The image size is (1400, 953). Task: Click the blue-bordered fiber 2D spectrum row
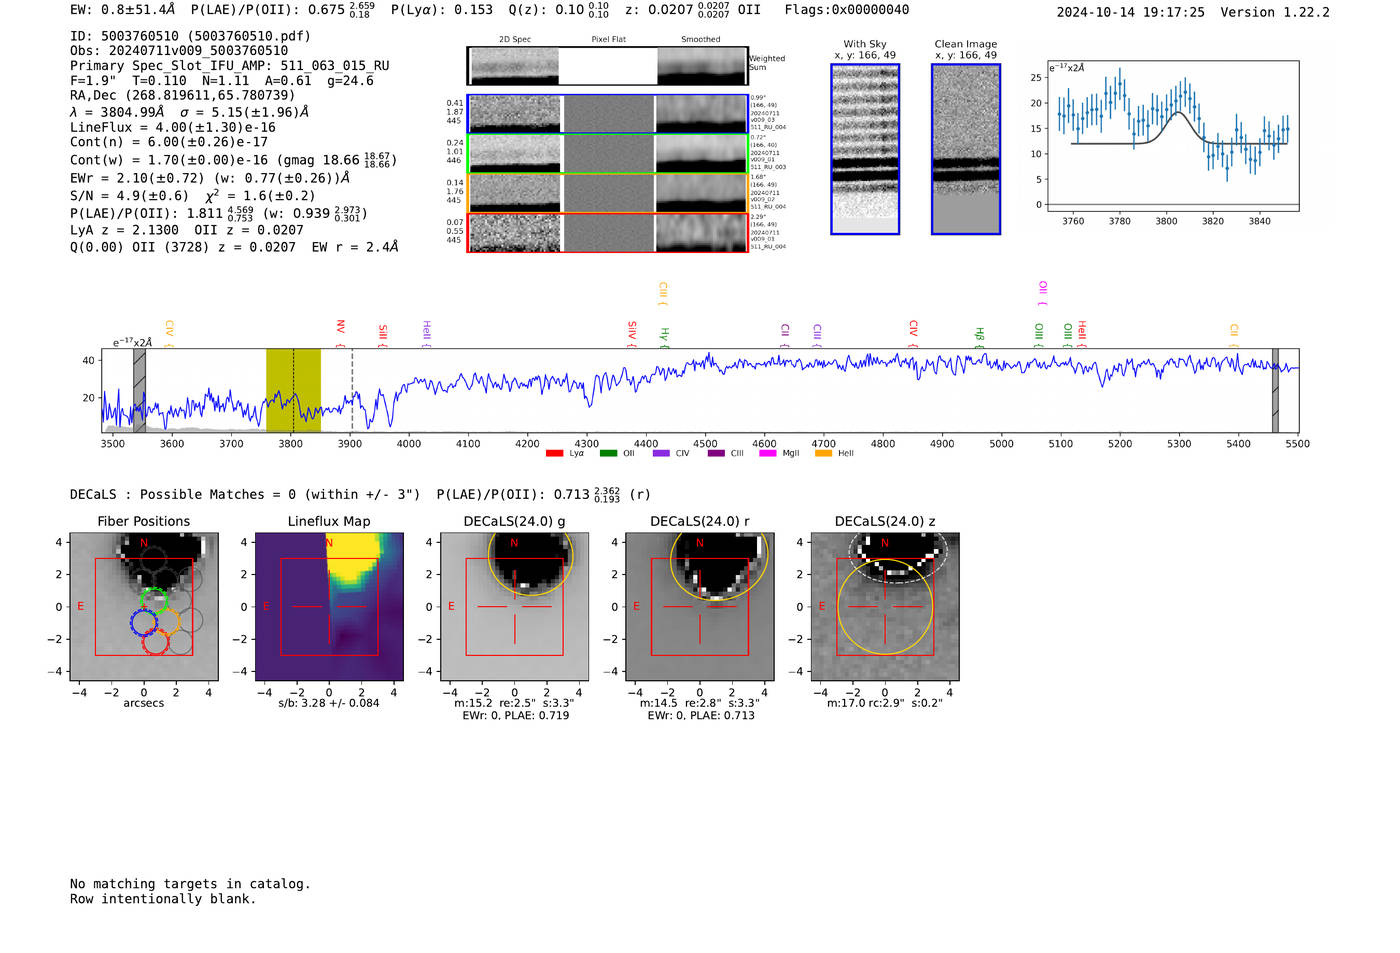tap(608, 114)
